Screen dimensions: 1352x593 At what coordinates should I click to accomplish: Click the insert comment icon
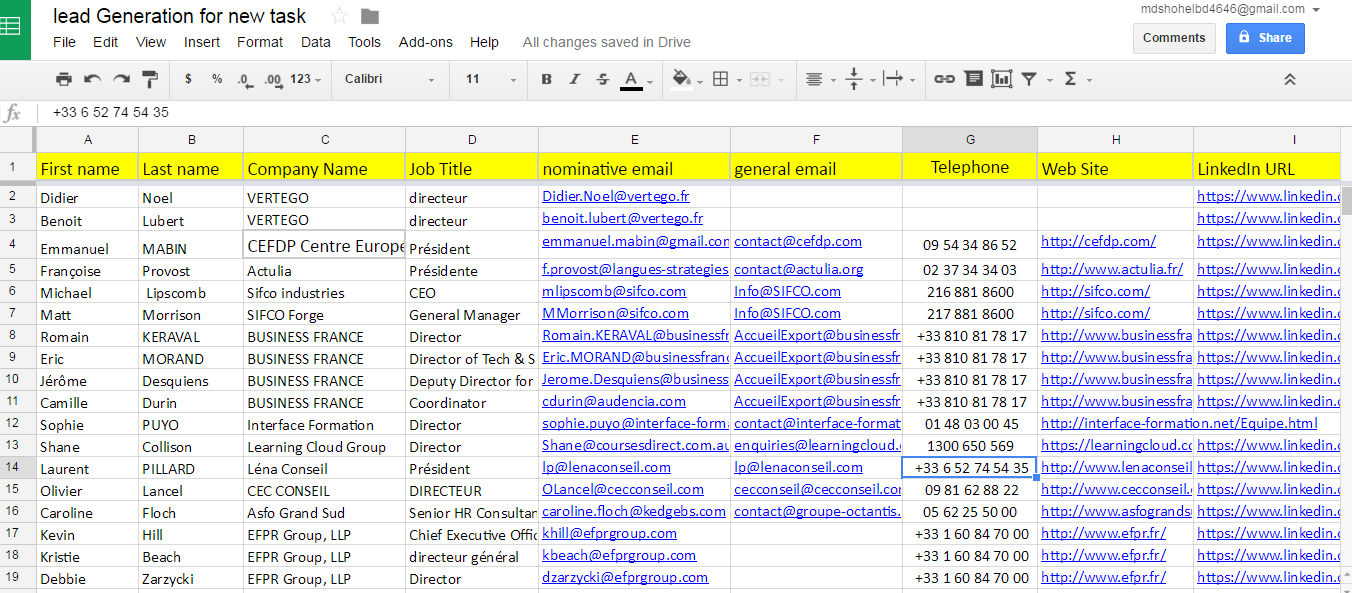click(x=973, y=79)
